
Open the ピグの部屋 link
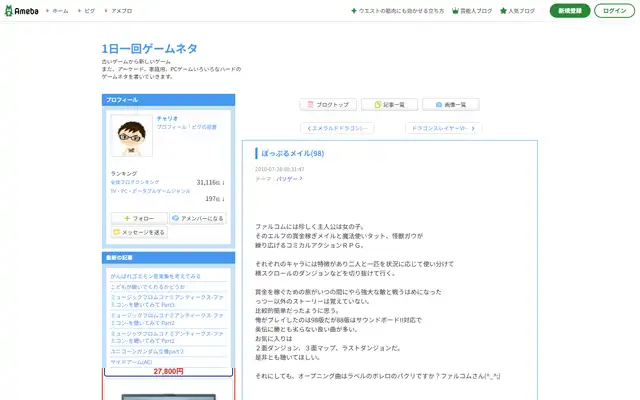[x=204, y=127]
